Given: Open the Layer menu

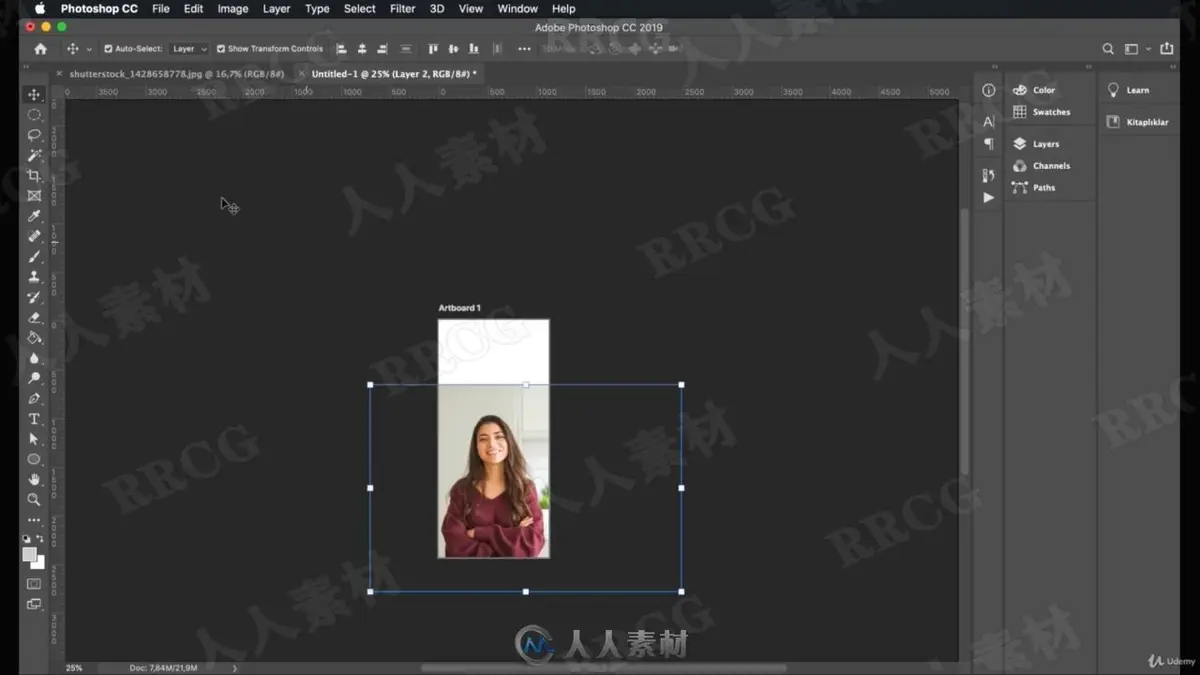Looking at the screenshot, I should tap(276, 8).
